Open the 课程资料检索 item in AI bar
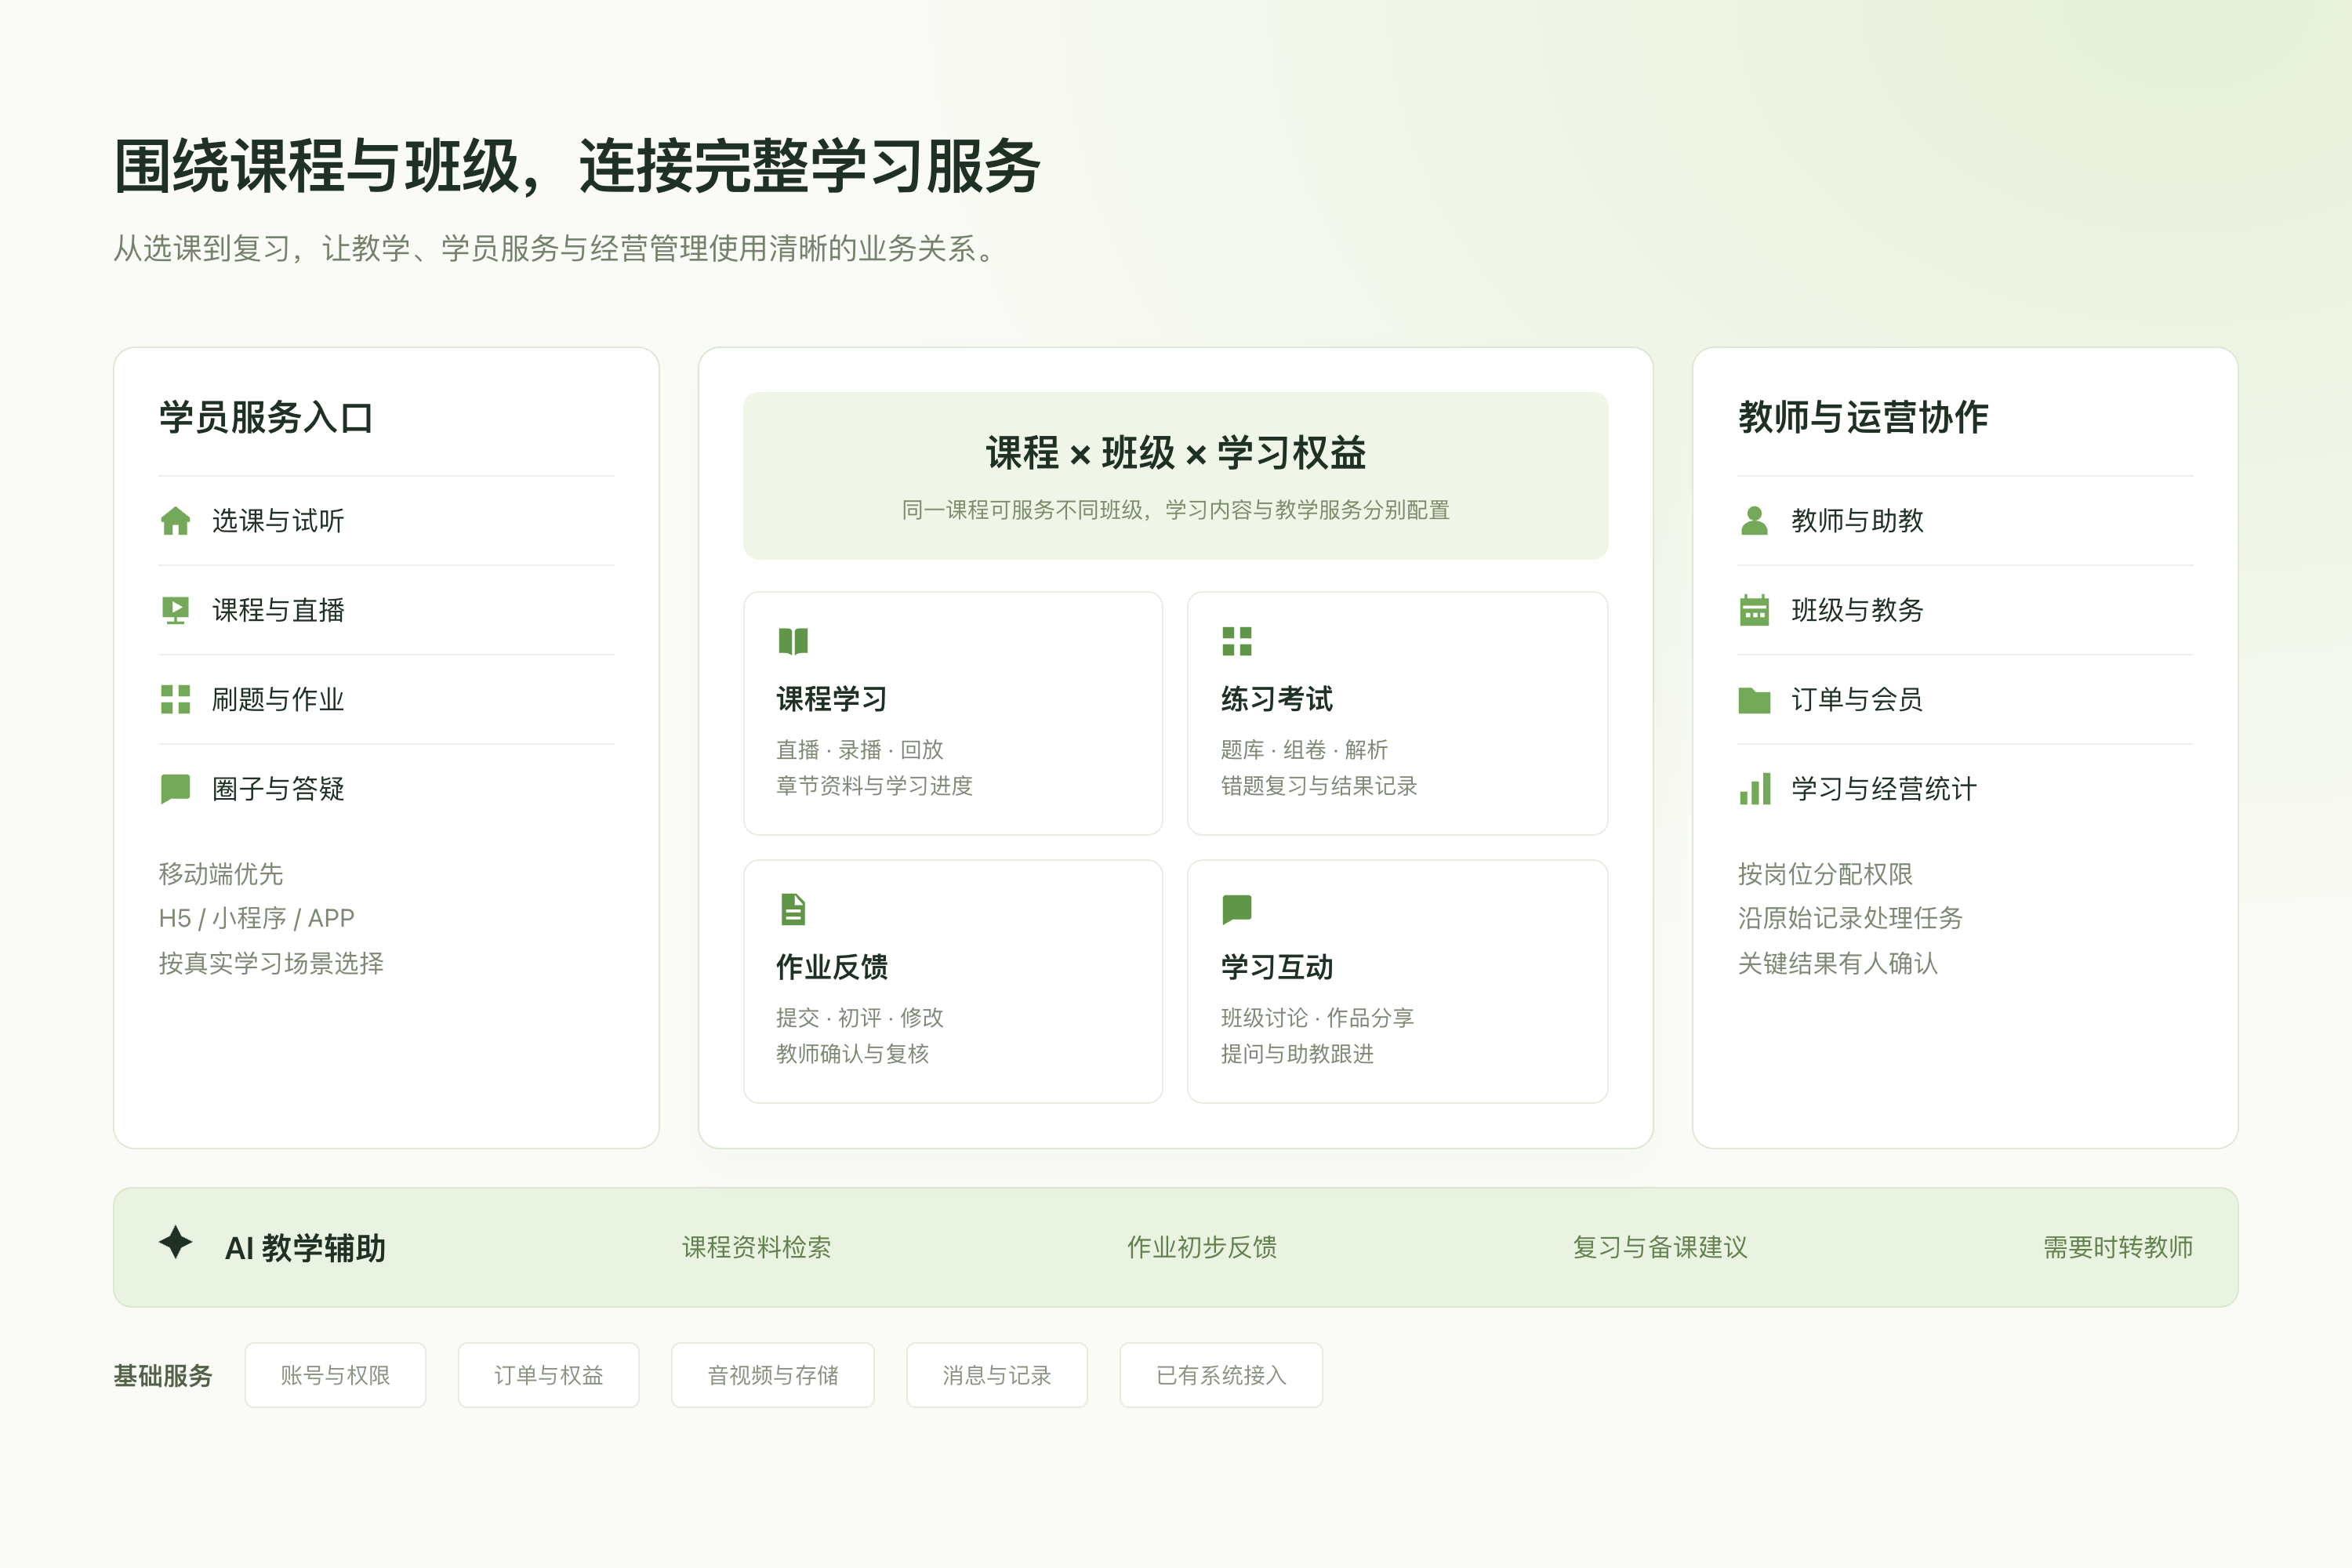The image size is (2352, 1568). 757,1247
